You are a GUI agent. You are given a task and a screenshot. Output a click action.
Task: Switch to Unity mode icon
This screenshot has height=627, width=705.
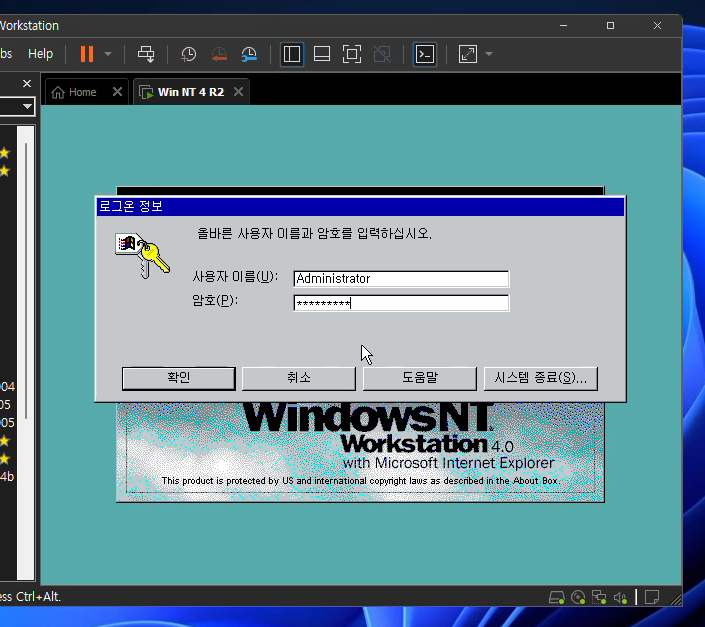[382, 54]
